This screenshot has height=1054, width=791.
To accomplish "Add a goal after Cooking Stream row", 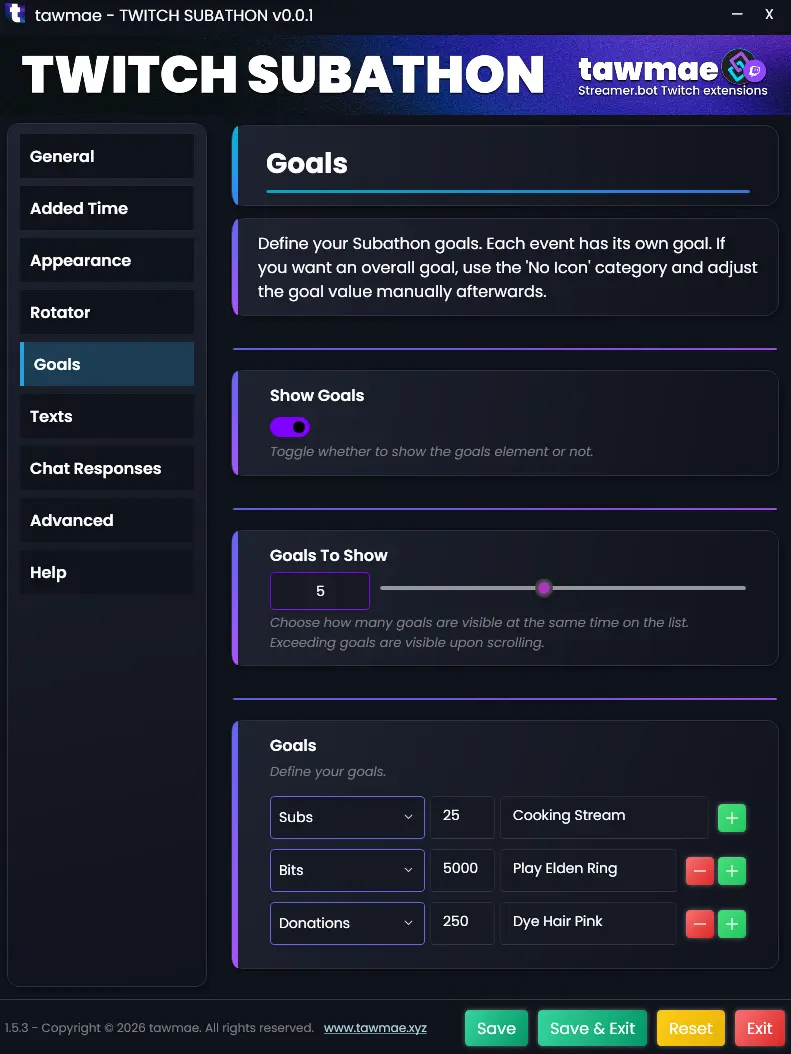I will point(732,818).
